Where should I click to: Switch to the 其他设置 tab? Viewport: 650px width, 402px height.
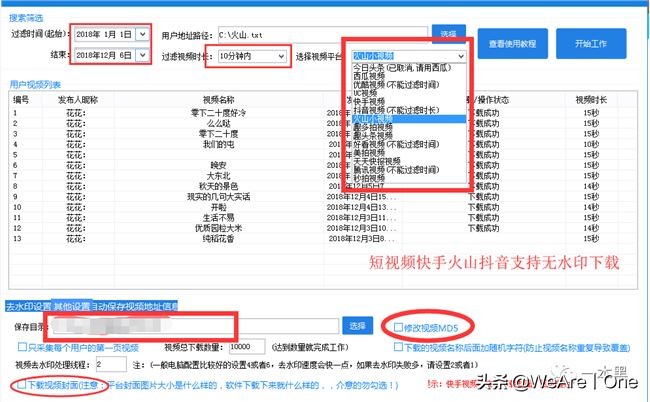pyautogui.click(x=71, y=306)
